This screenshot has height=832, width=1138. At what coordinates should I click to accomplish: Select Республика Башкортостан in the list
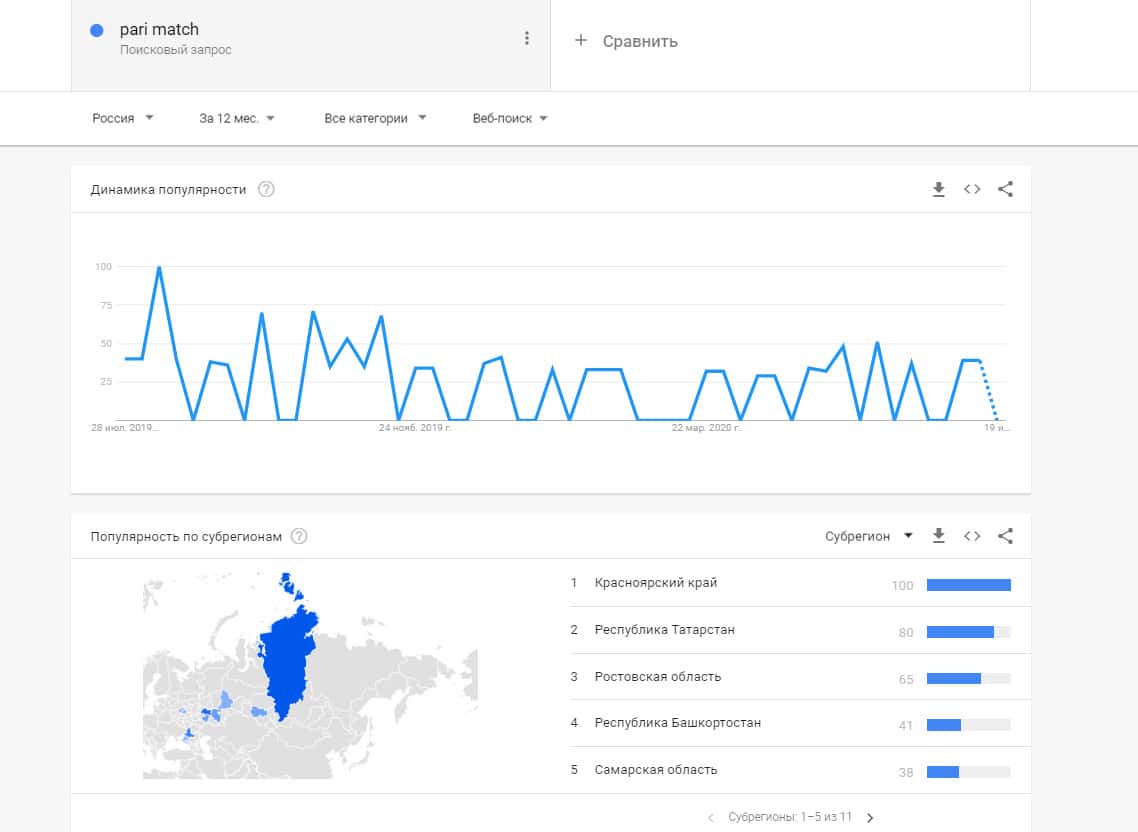tap(800, 723)
